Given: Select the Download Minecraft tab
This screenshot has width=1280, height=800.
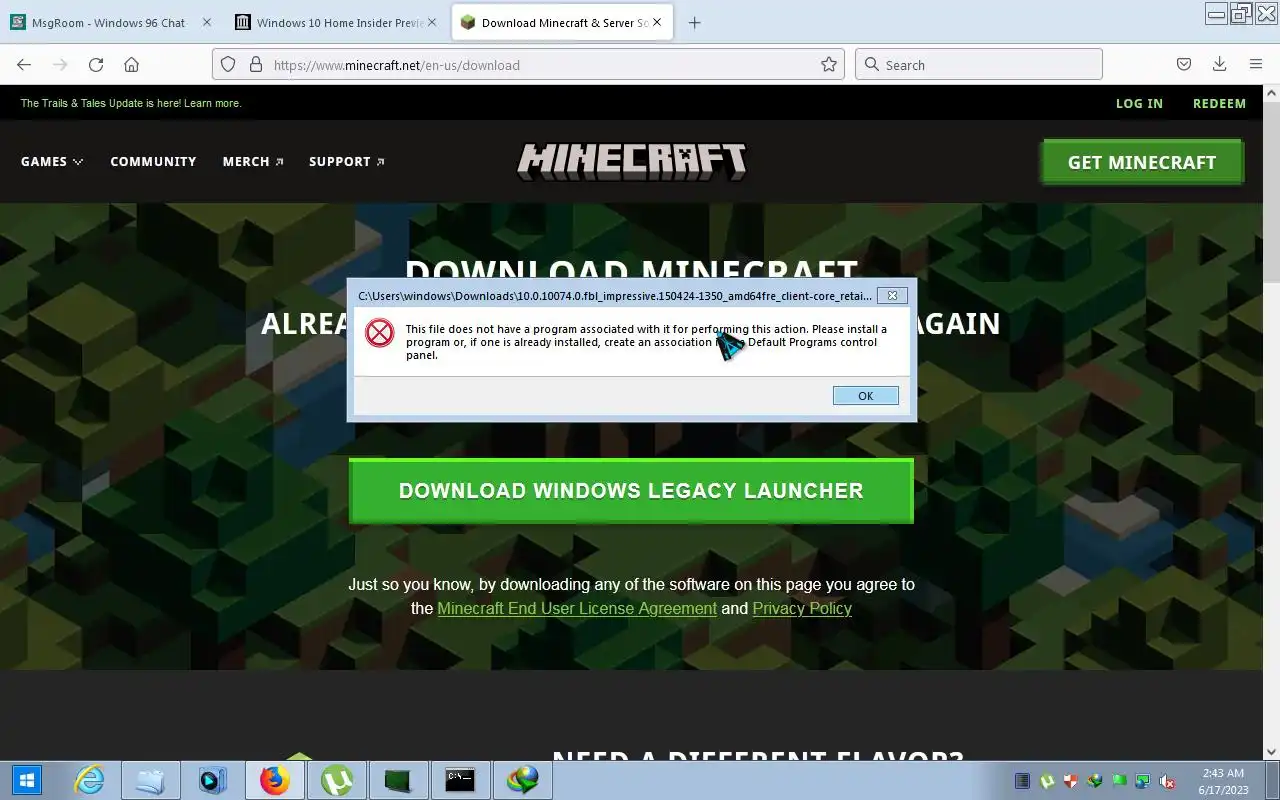Looking at the screenshot, I should click(x=562, y=22).
